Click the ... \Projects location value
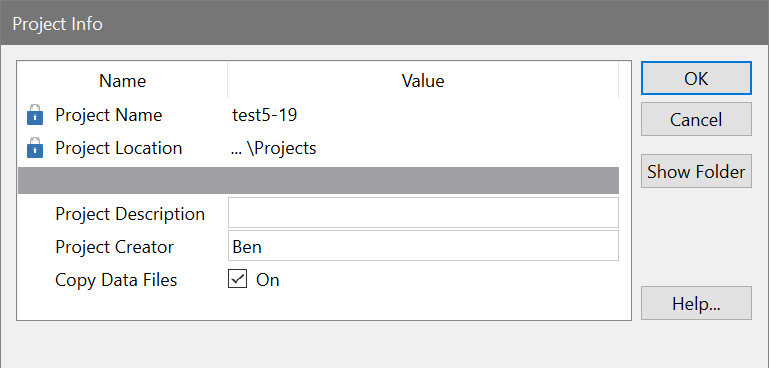Image resolution: width=769 pixels, height=368 pixels. 274,148
